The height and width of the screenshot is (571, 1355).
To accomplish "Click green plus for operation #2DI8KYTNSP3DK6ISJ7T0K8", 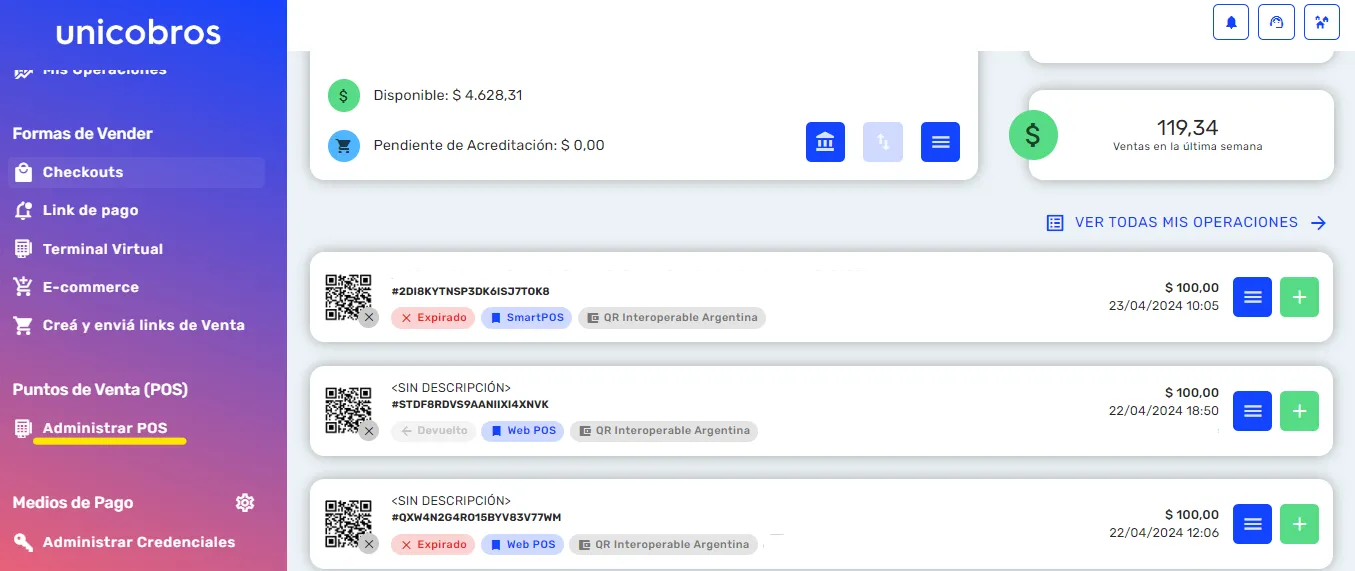I will tap(1300, 297).
